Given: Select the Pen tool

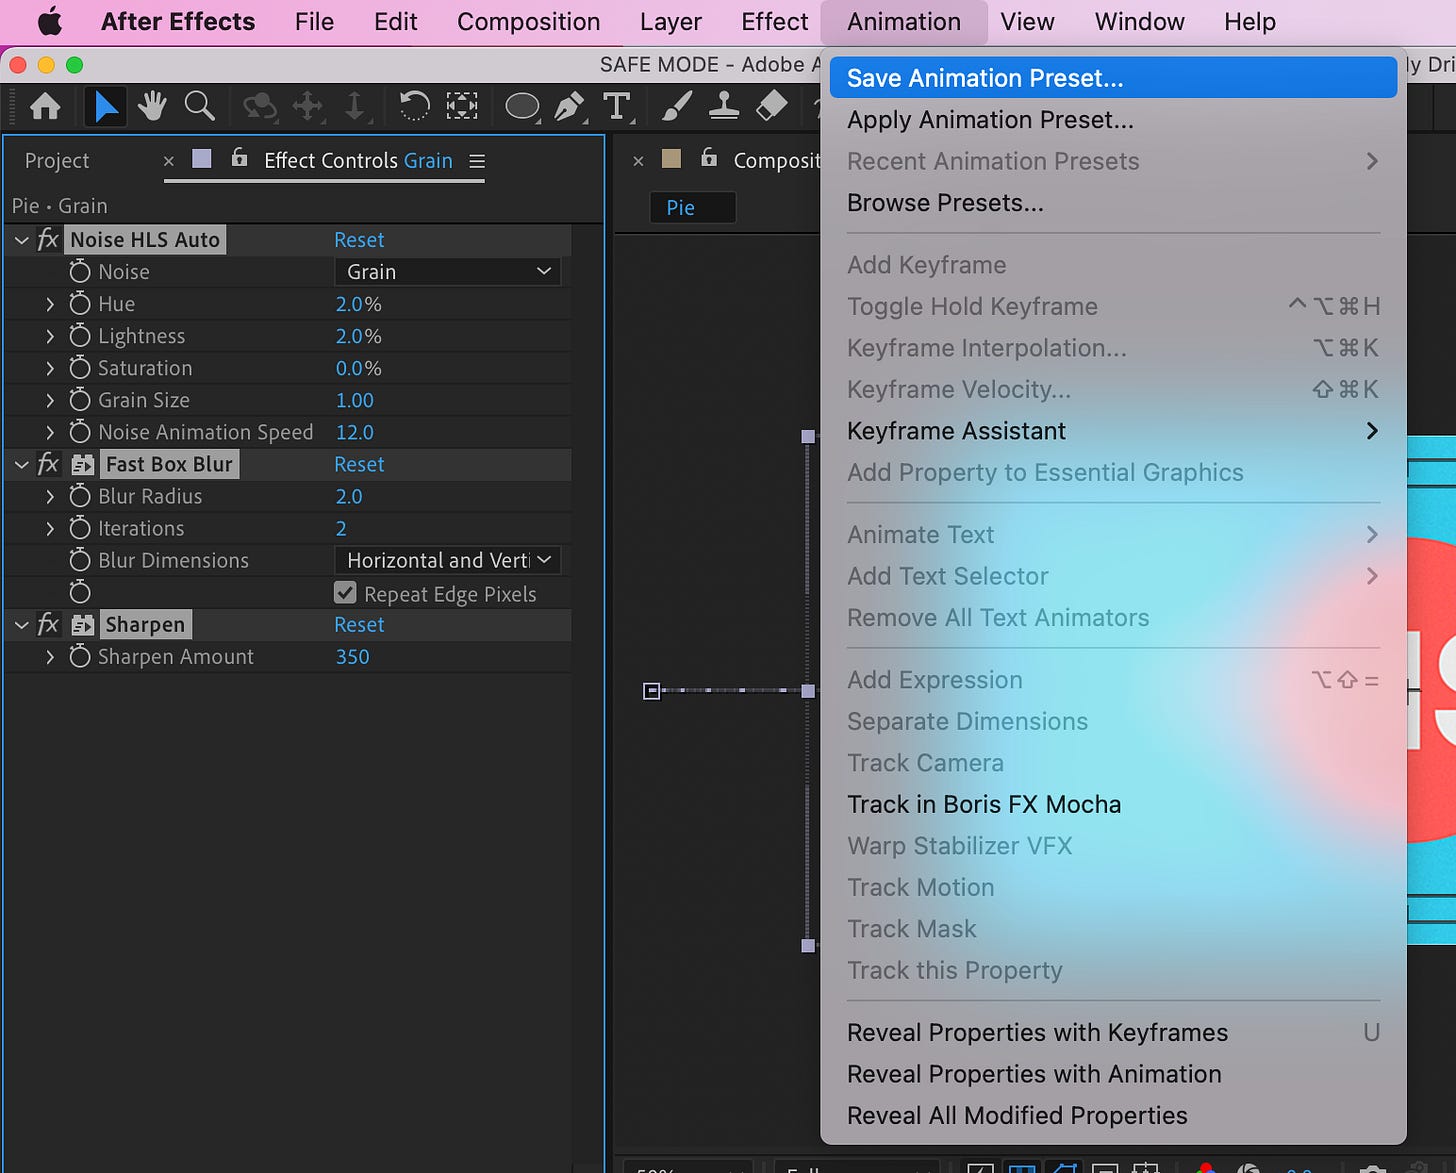Looking at the screenshot, I should tap(569, 106).
